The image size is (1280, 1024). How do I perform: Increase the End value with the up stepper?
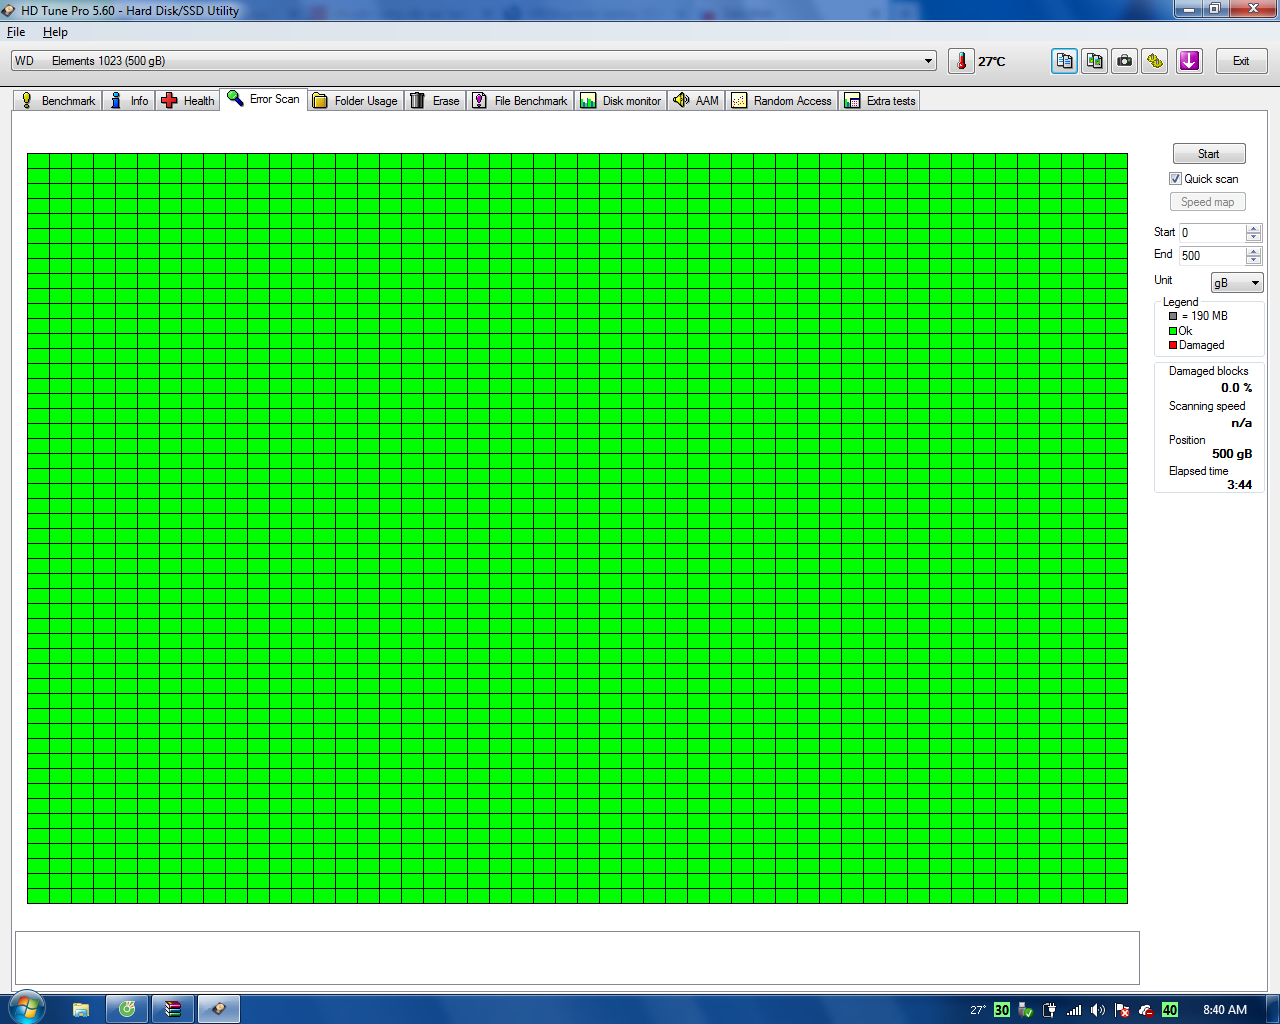click(1253, 251)
